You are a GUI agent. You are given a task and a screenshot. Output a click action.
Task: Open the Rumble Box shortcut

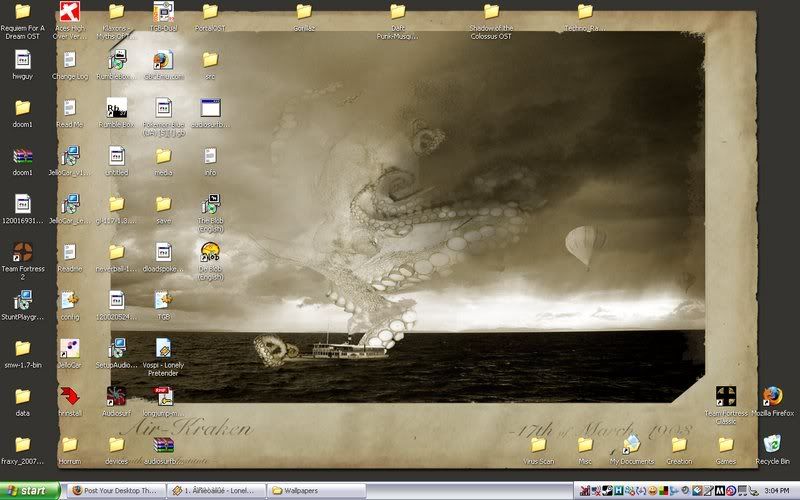tap(116, 107)
